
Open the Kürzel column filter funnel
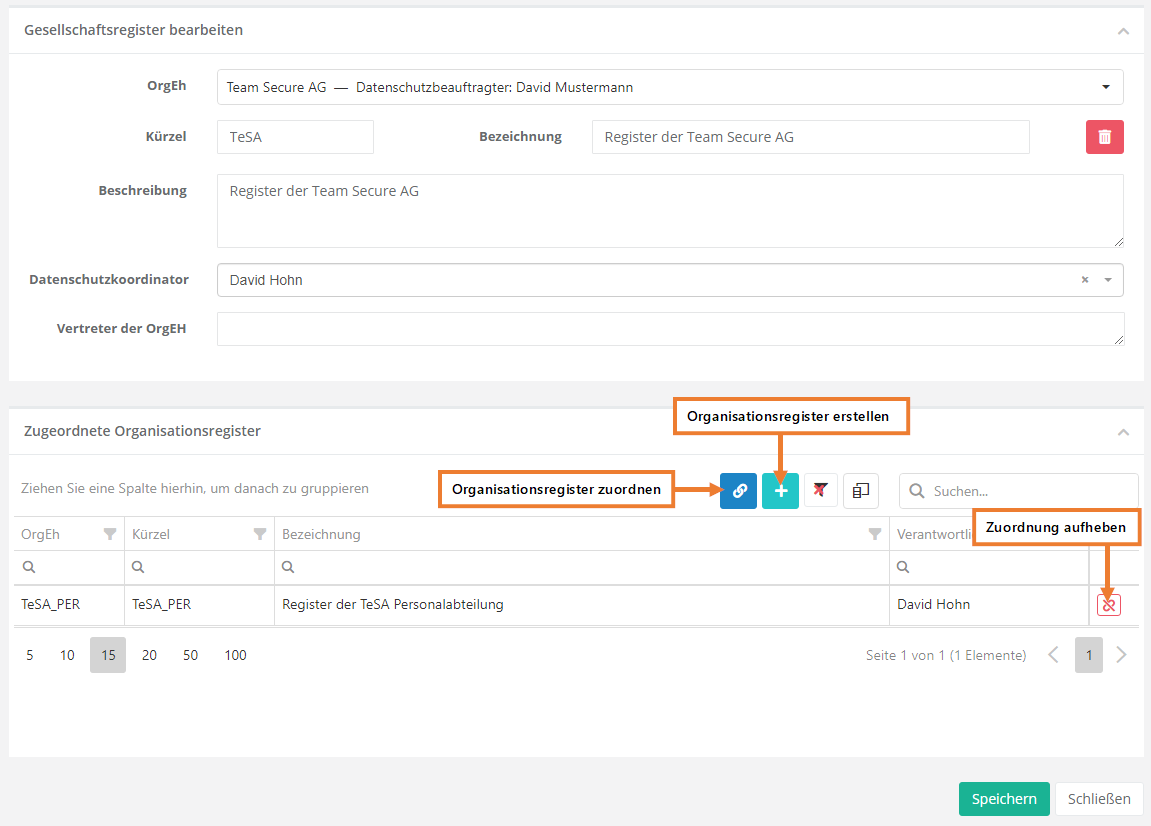tap(260, 534)
